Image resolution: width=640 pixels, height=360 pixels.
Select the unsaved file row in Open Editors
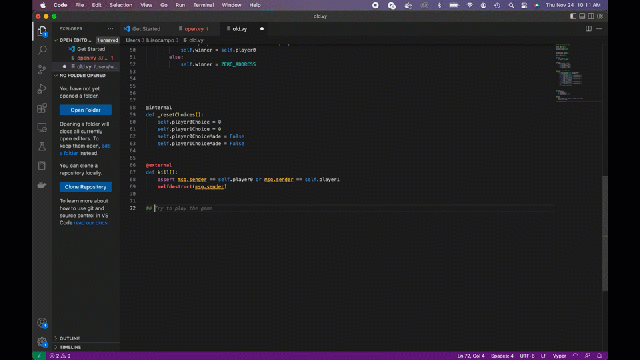click(x=87, y=67)
